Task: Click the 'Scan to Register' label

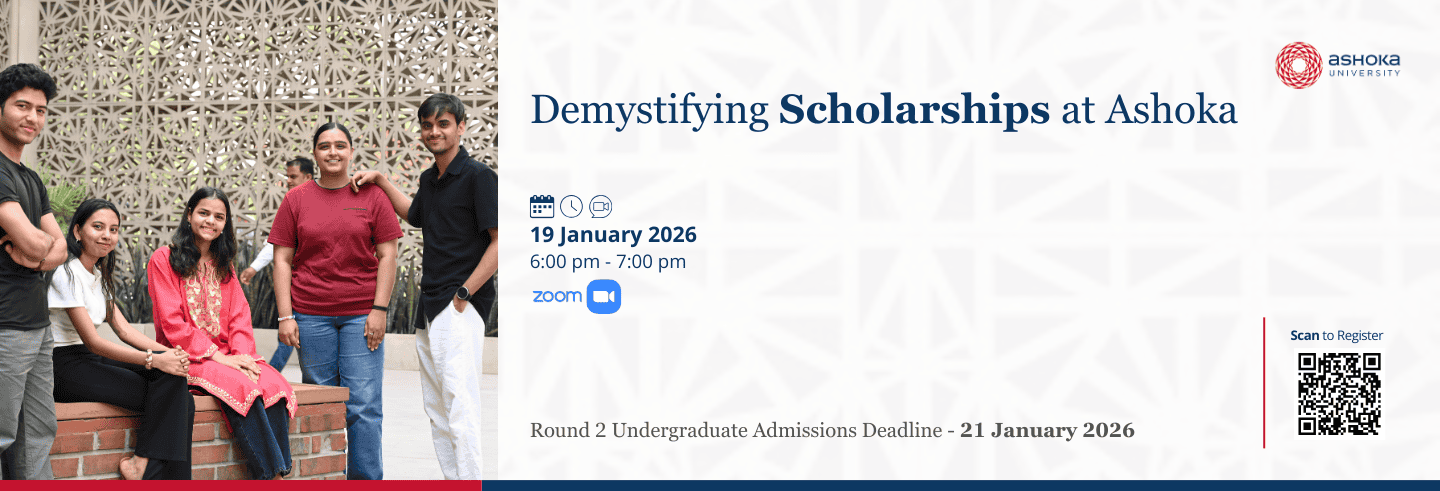Action: point(1336,336)
